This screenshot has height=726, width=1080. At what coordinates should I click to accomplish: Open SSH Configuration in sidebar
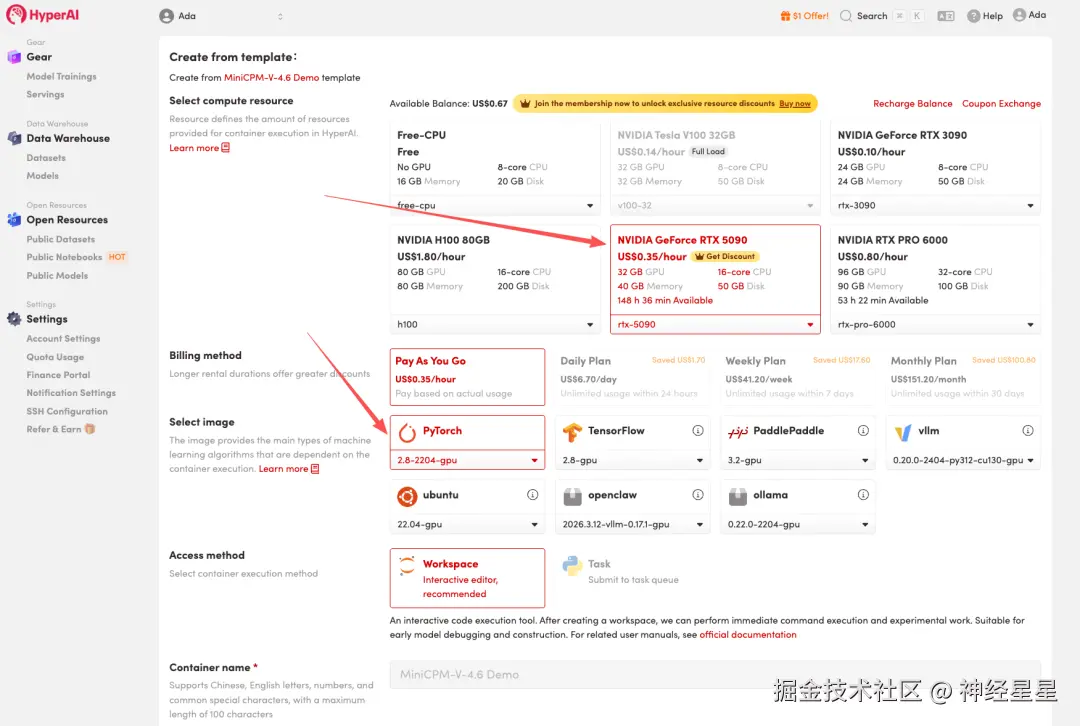point(67,411)
